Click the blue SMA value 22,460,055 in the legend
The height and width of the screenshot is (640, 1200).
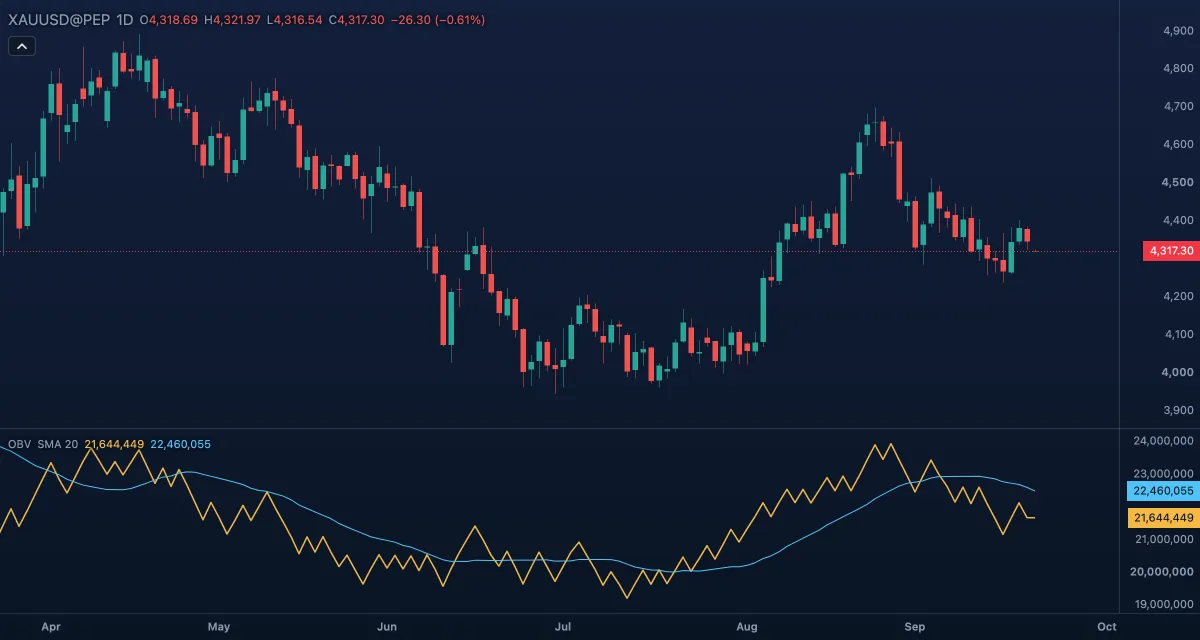tap(181, 444)
